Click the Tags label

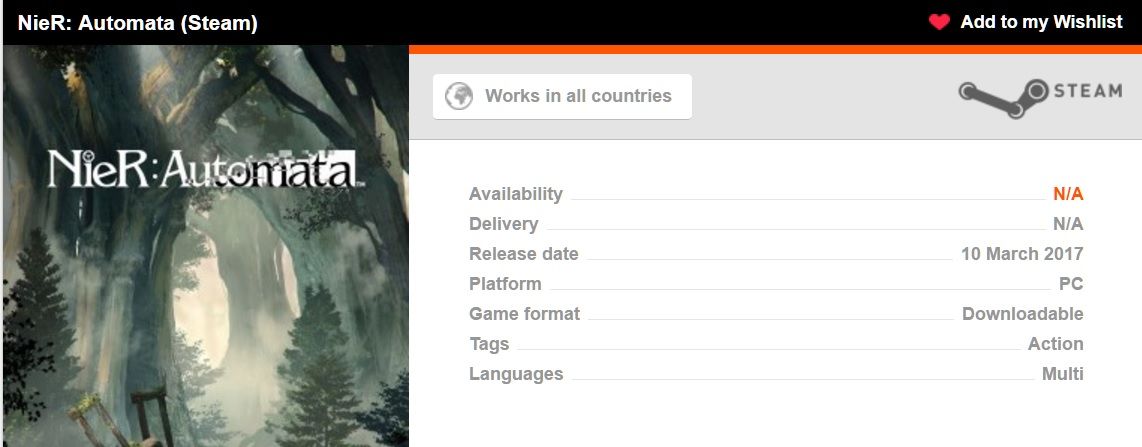tap(489, 344)
